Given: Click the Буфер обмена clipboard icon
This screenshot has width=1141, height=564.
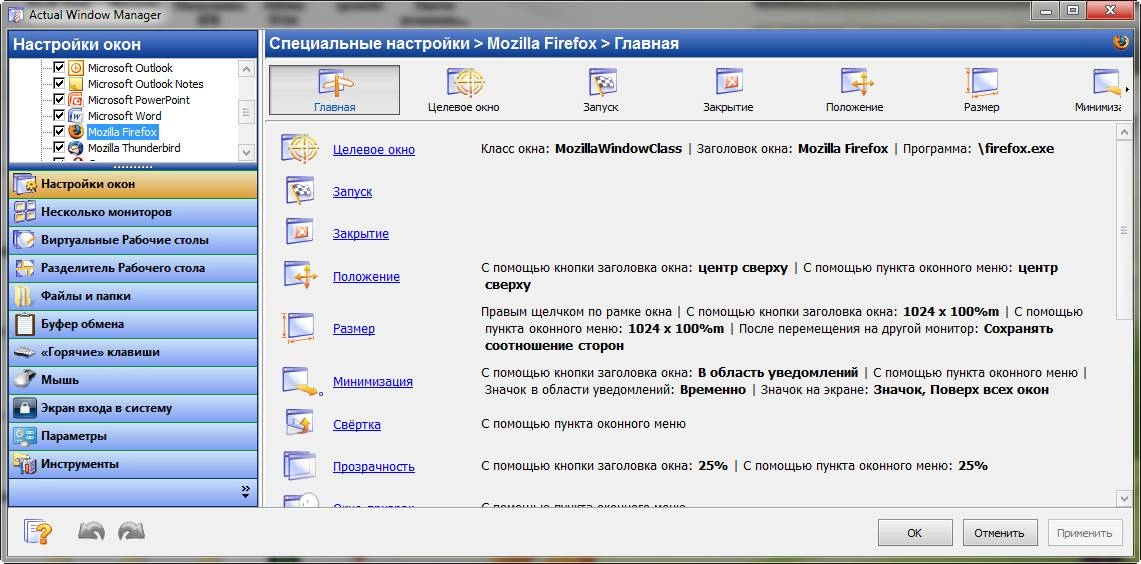Looking at the screenshot, I should tap(25, 323).
